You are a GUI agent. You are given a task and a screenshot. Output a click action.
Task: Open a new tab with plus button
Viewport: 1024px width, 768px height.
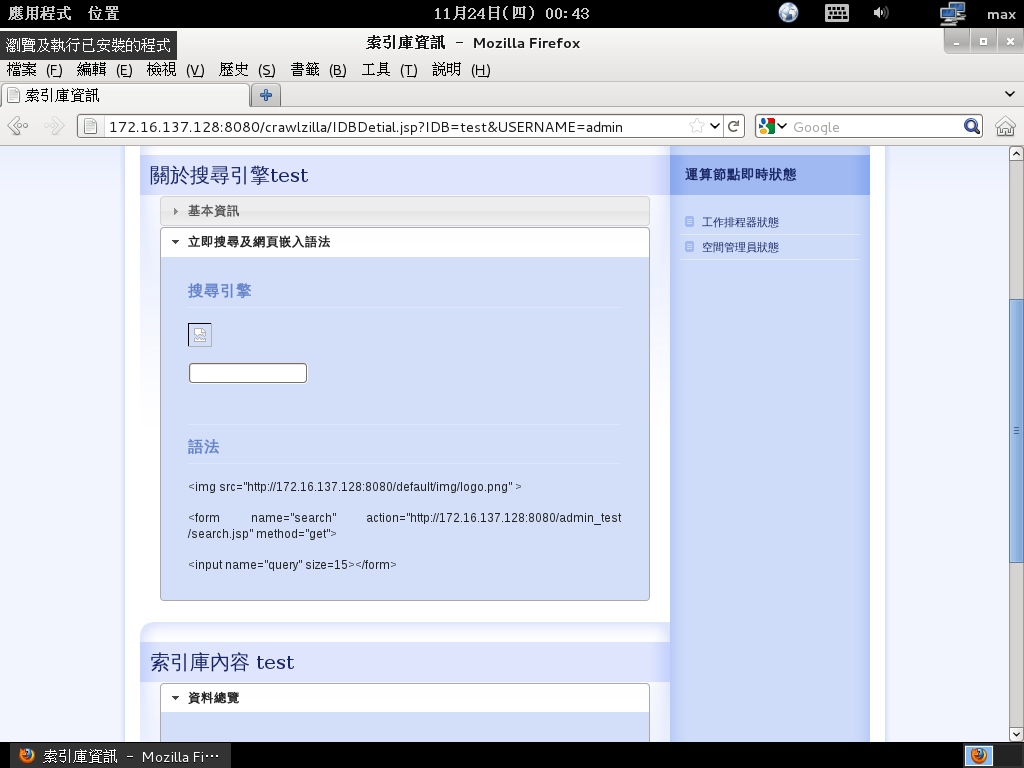[x=266, y=95]
